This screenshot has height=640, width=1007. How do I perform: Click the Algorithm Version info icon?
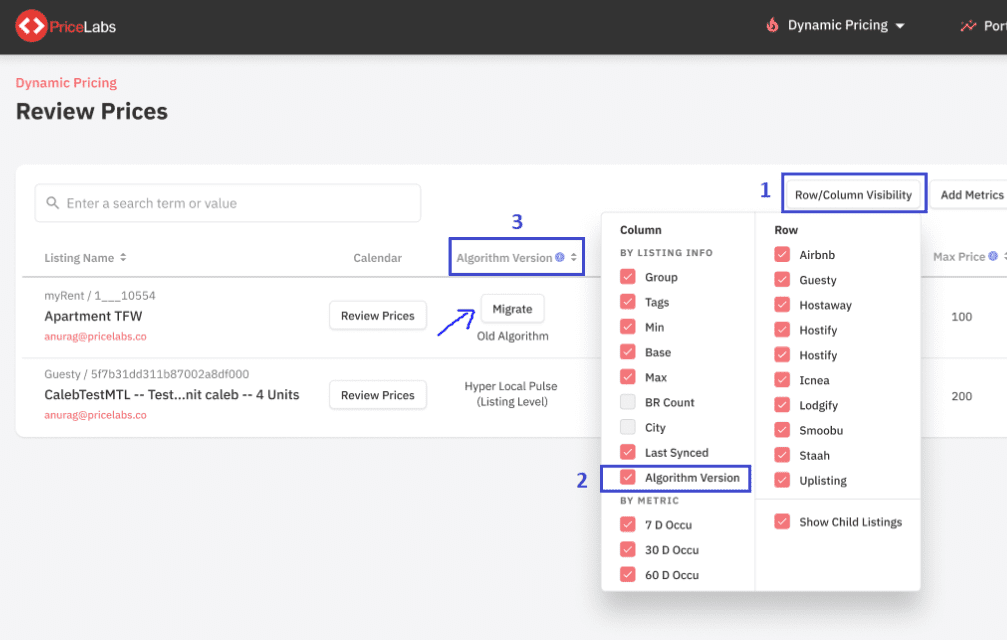[x=560, y=258]
